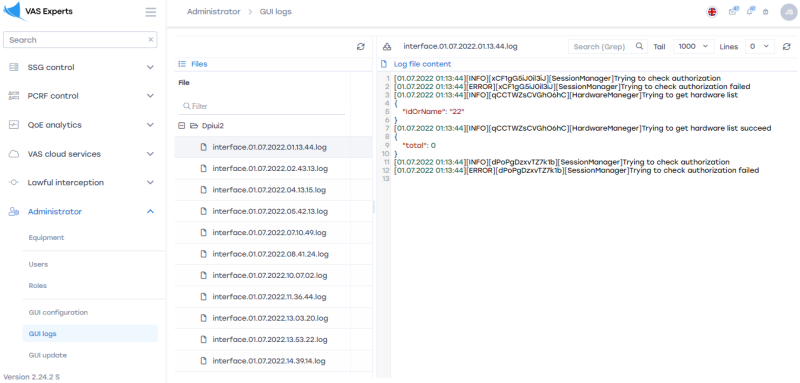This screenshot has width=800, height=383.
Task: Collapse the Dpiui2 folder tree node
Action: pos(182,125)
